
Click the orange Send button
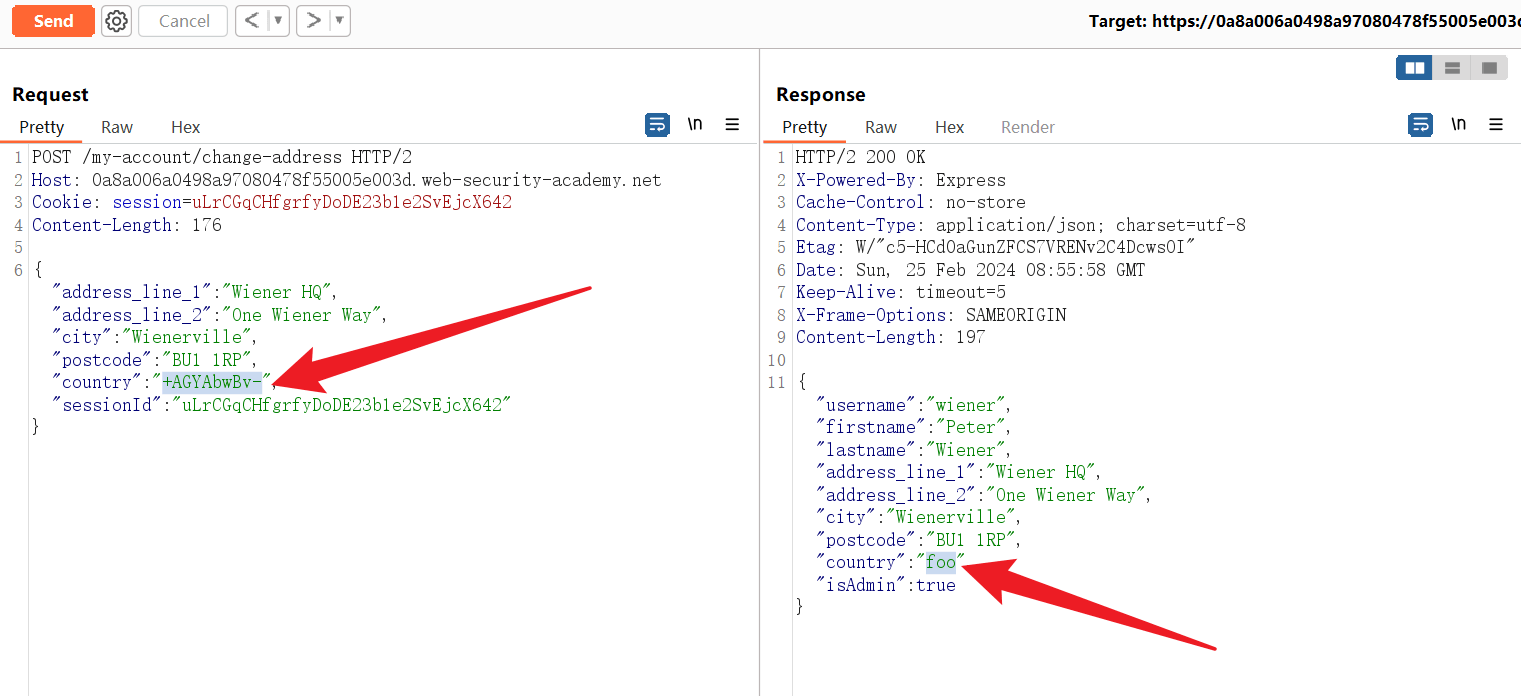coord(53,21)
